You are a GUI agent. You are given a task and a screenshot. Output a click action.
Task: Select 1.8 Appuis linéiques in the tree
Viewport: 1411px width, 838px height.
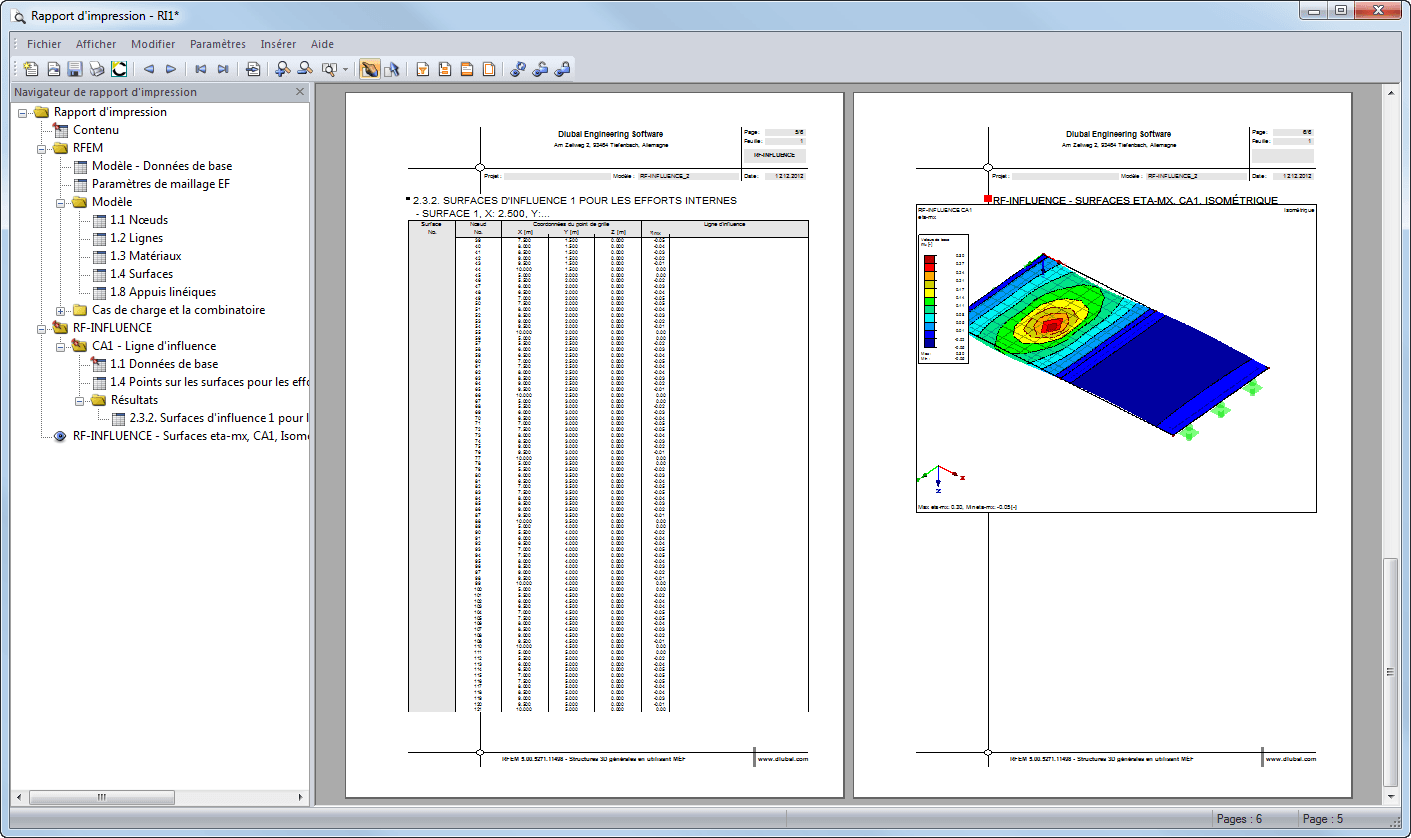(163, 292)
